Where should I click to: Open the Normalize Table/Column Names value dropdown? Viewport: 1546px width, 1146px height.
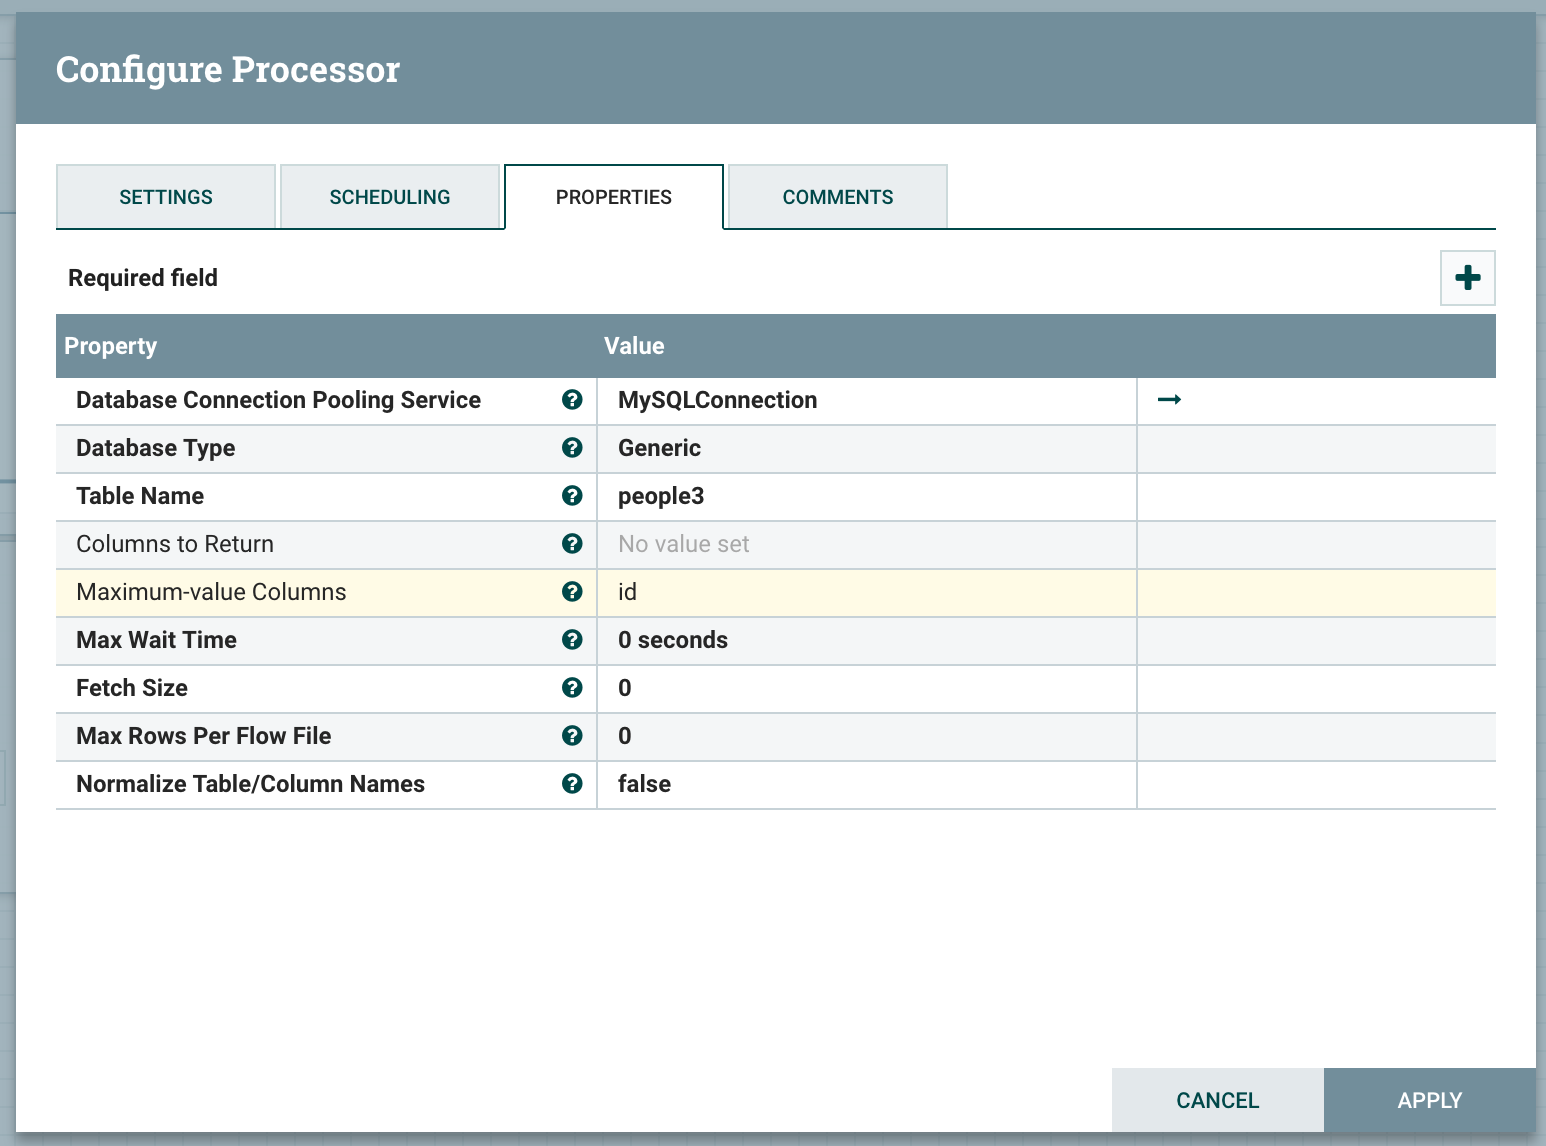coord(866,784)
